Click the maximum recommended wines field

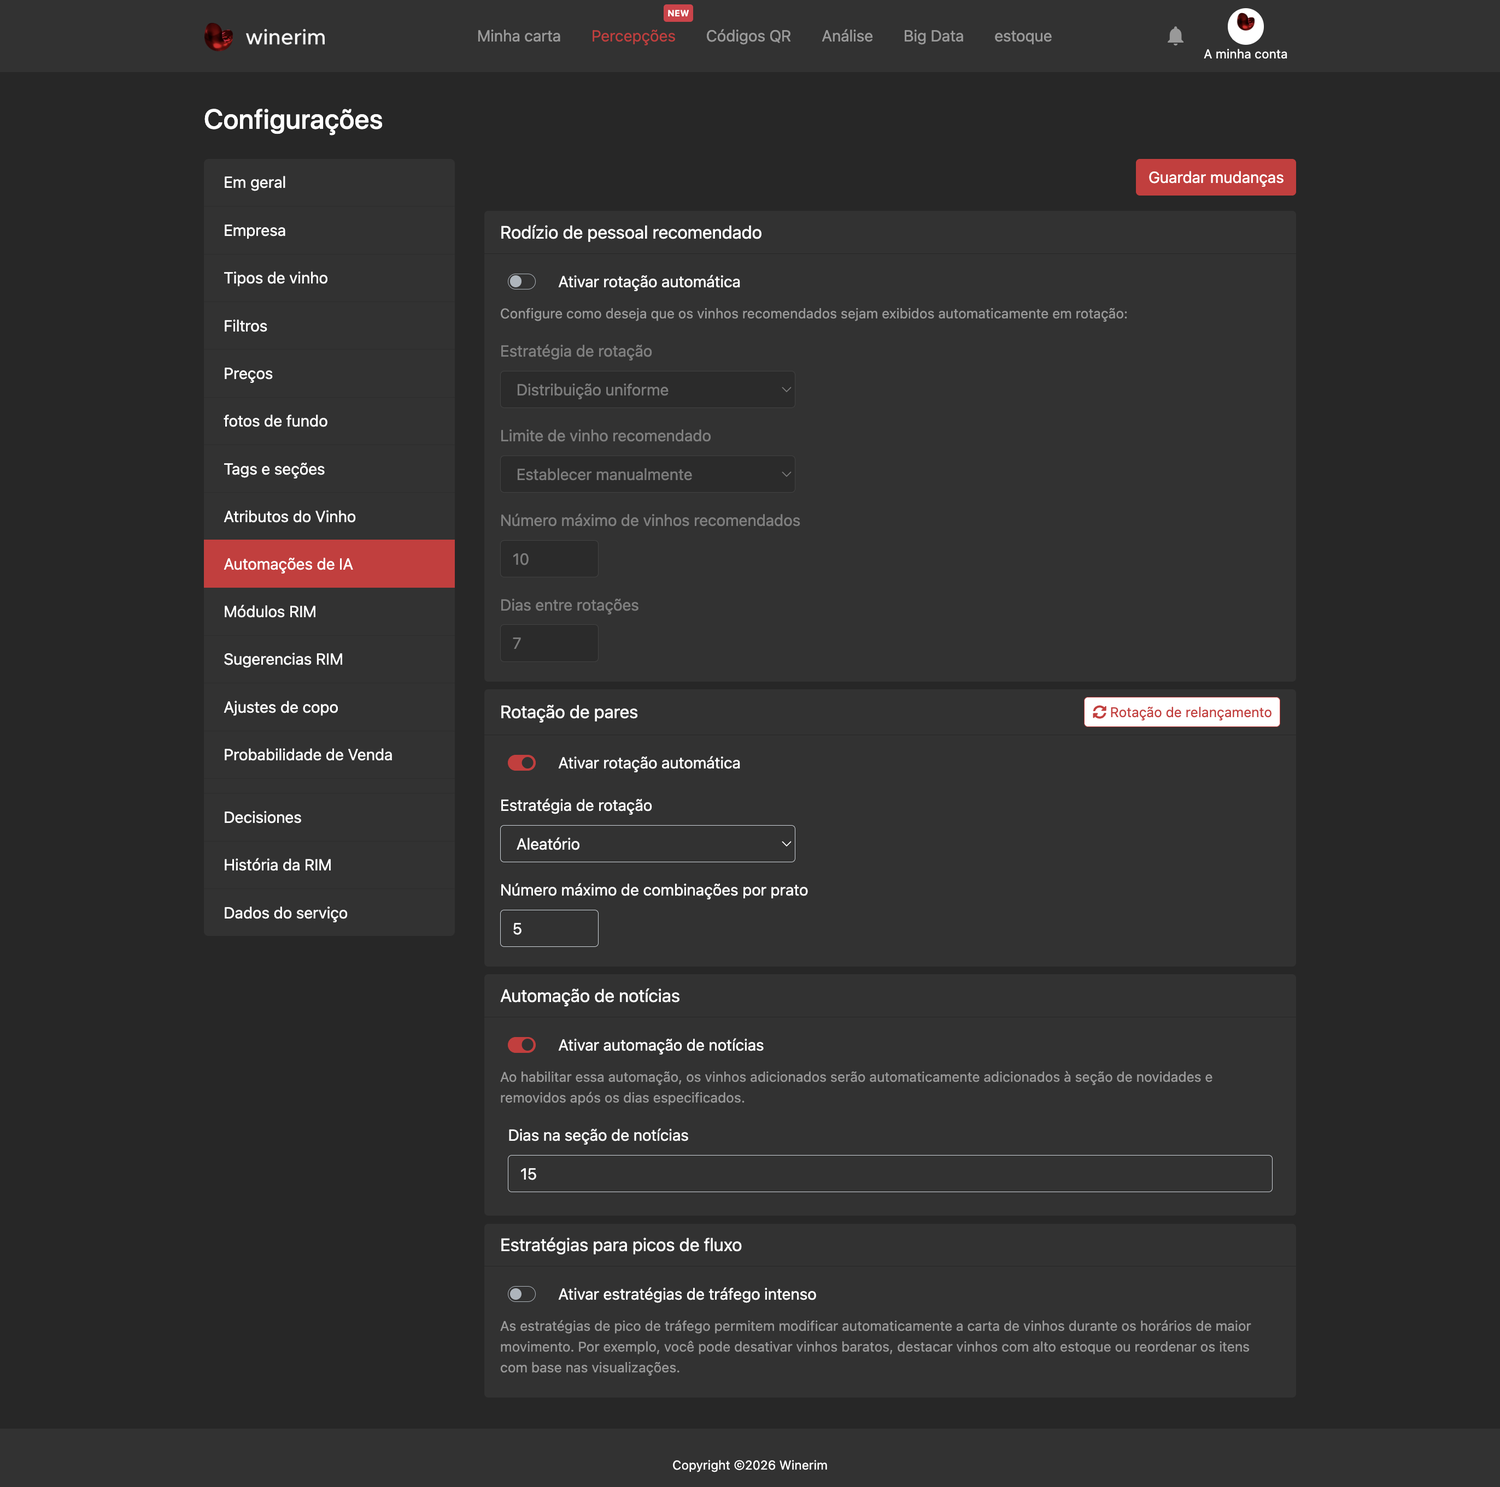point(549,559)
